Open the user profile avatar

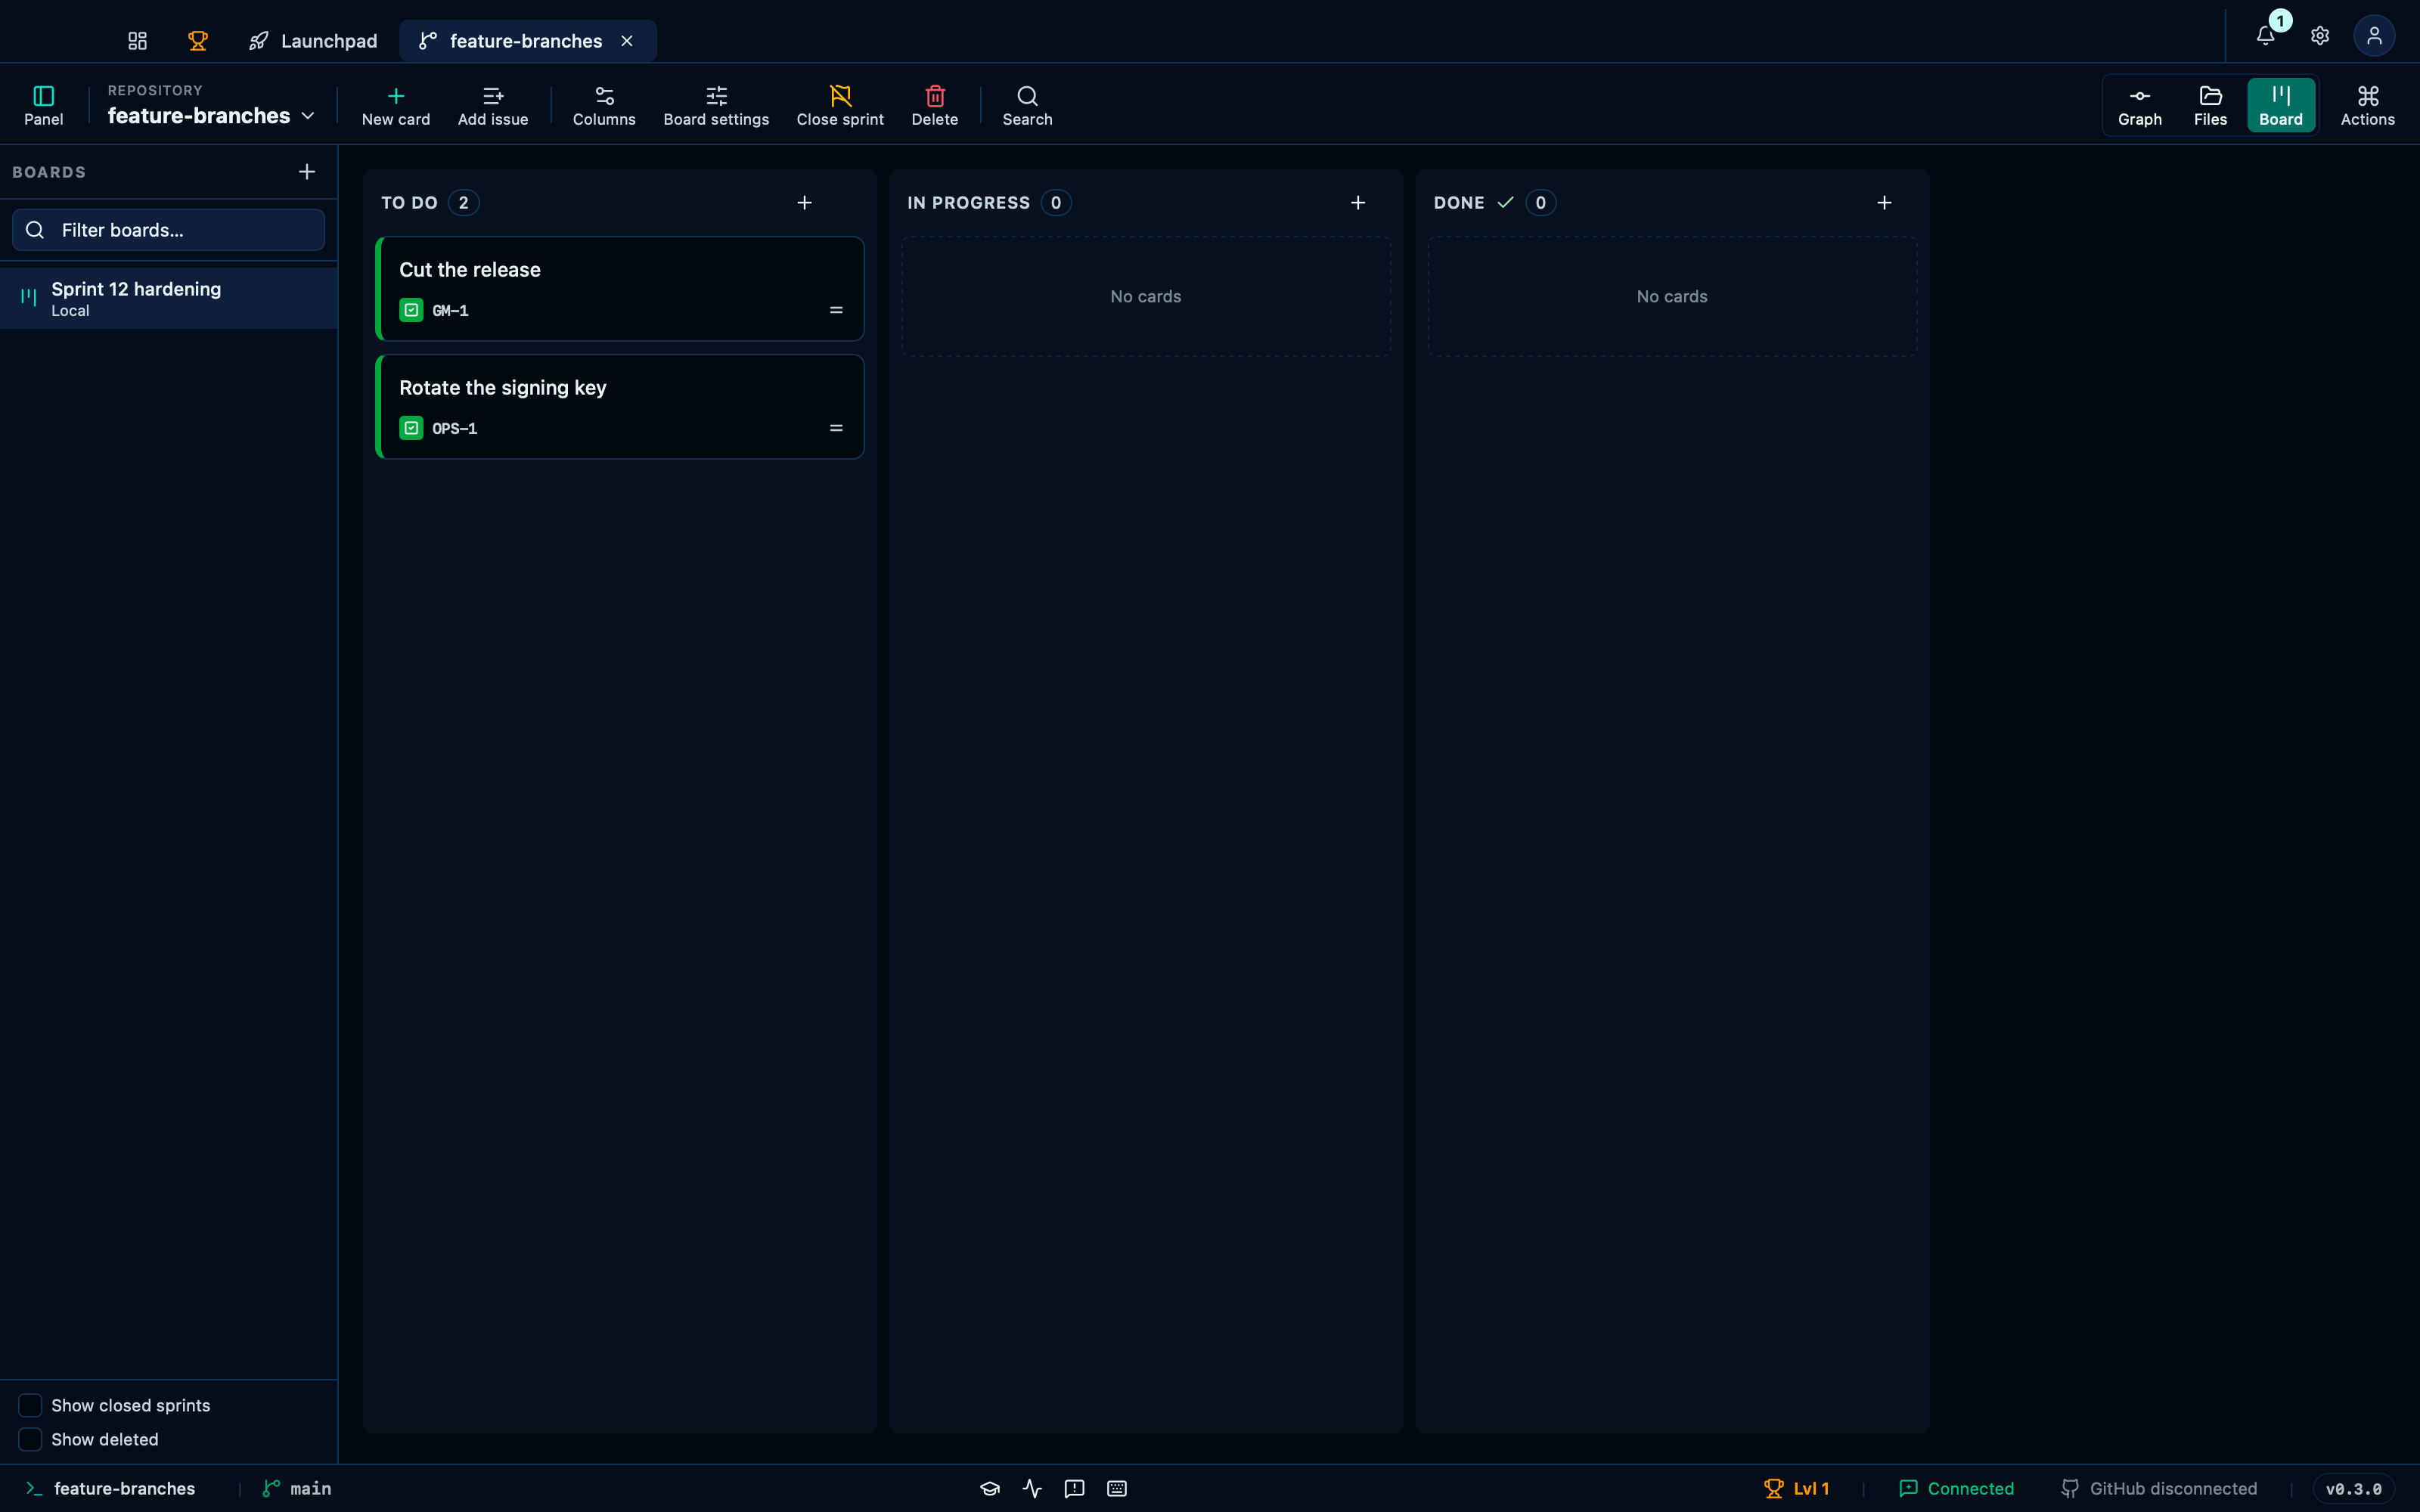click(2374, 36)
